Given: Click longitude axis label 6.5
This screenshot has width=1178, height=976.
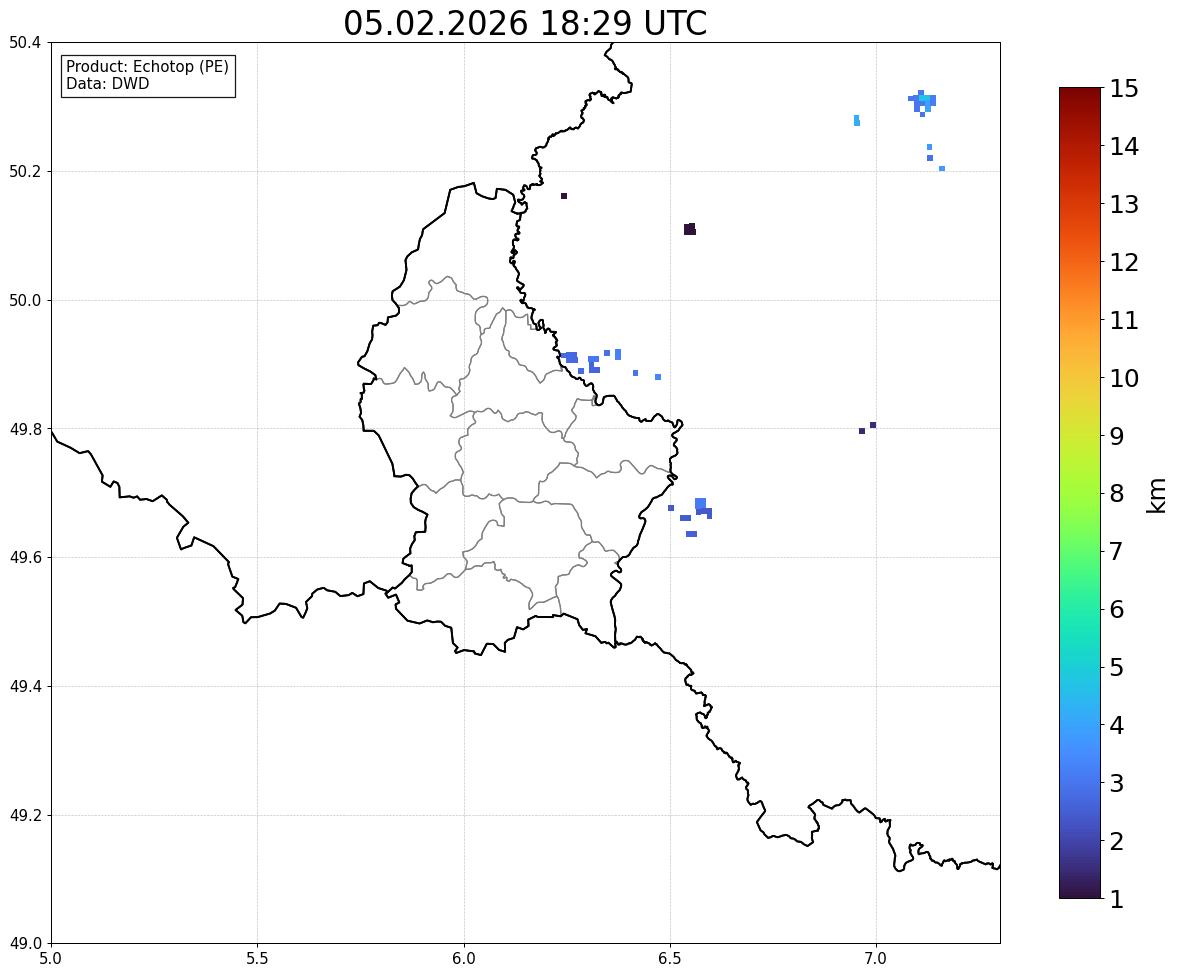Looking at the screenshot, I should click(670, 959).
